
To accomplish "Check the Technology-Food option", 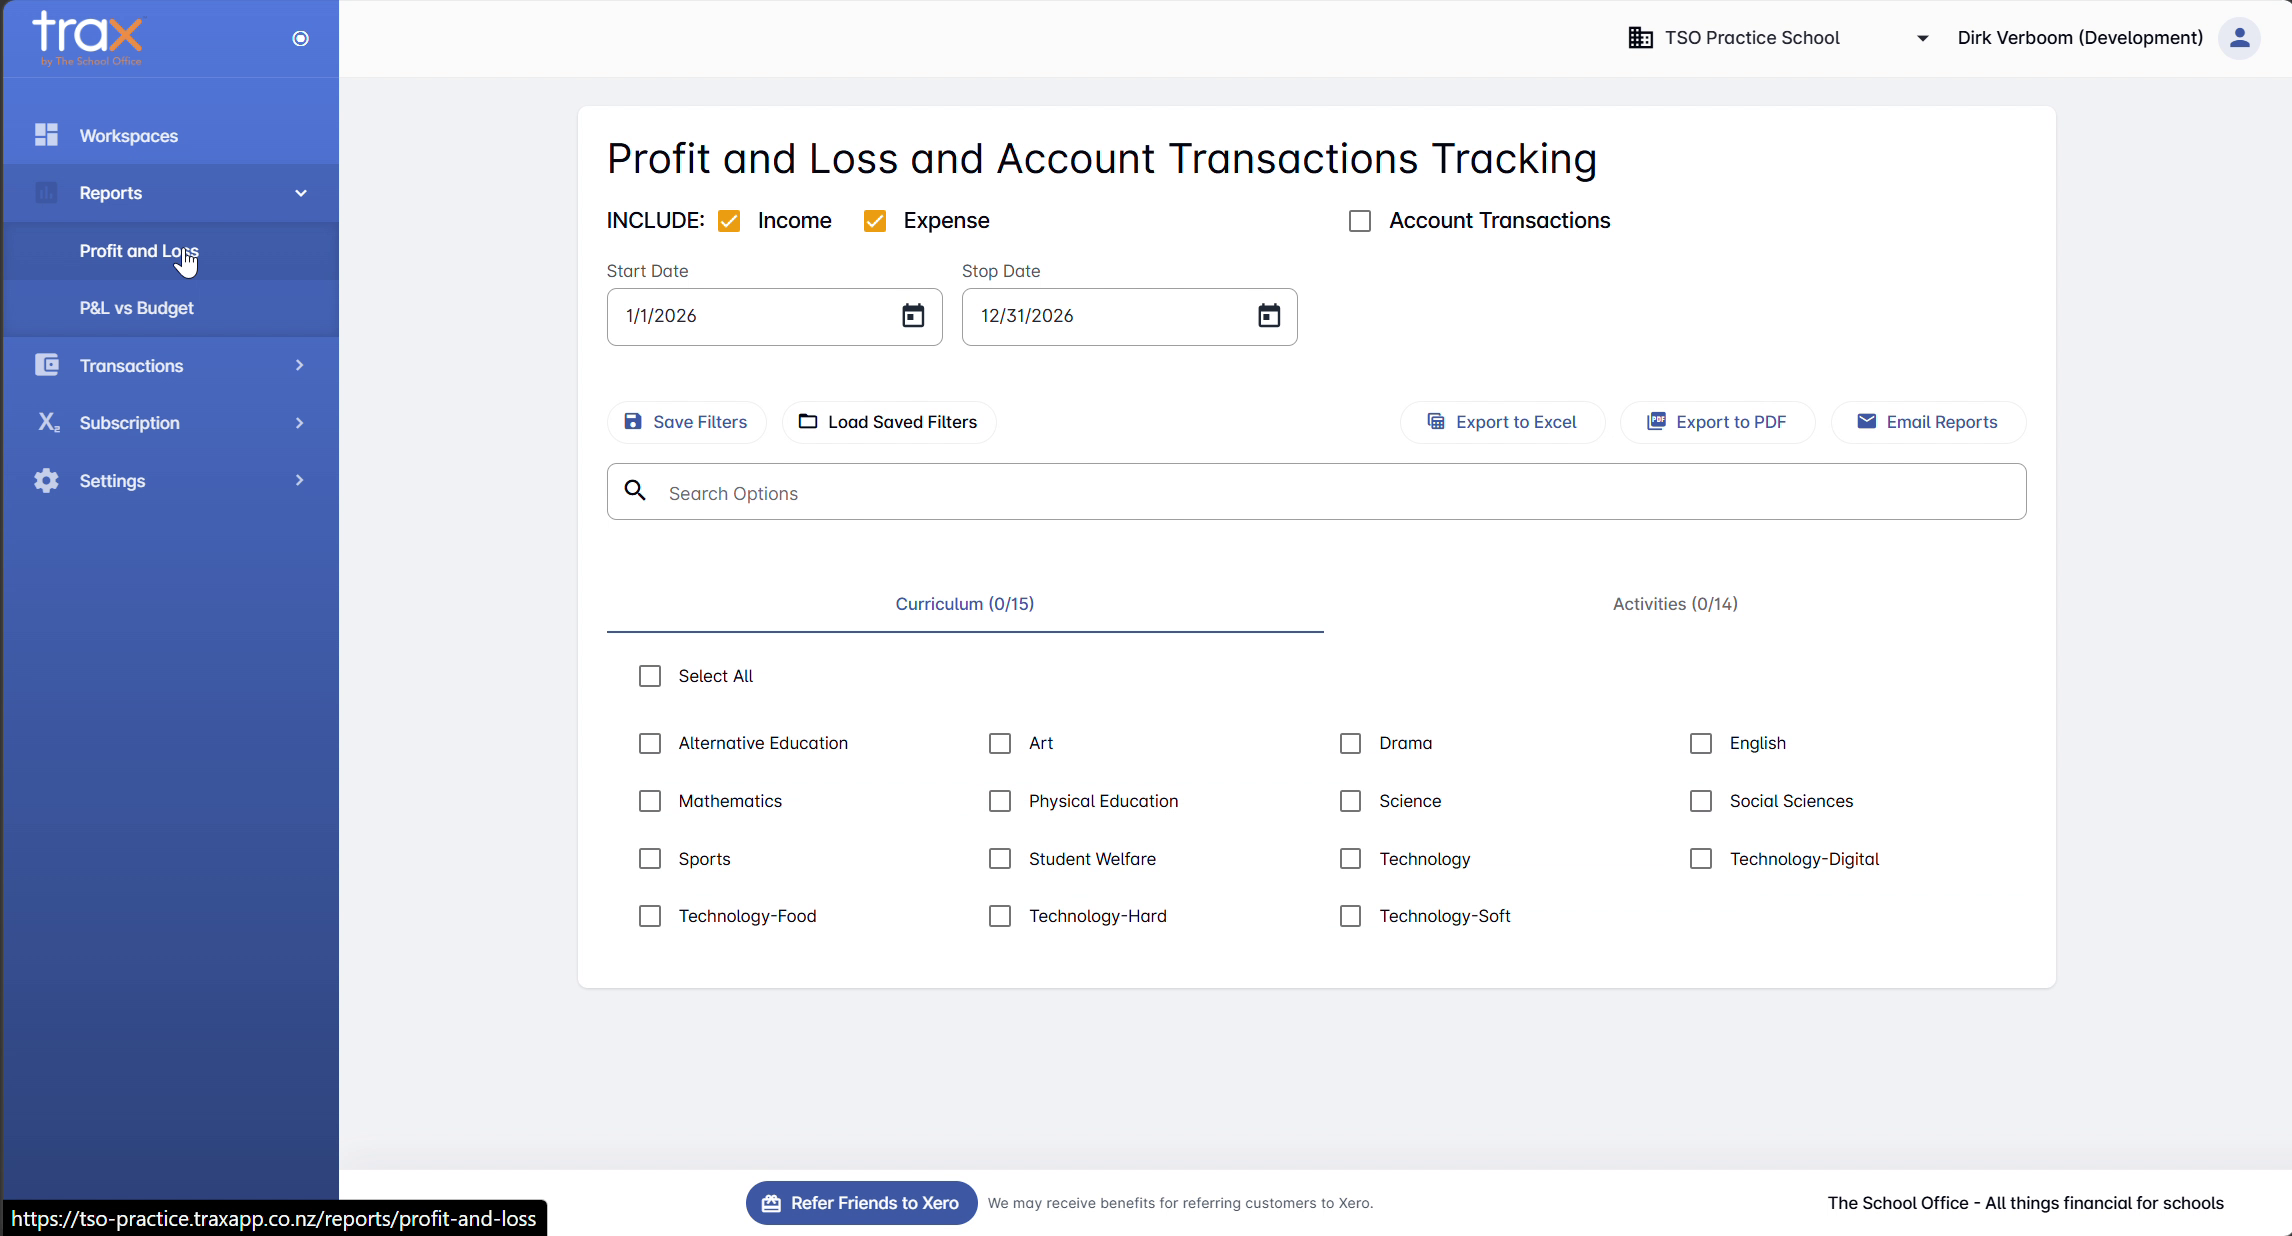I will point(650,916).
